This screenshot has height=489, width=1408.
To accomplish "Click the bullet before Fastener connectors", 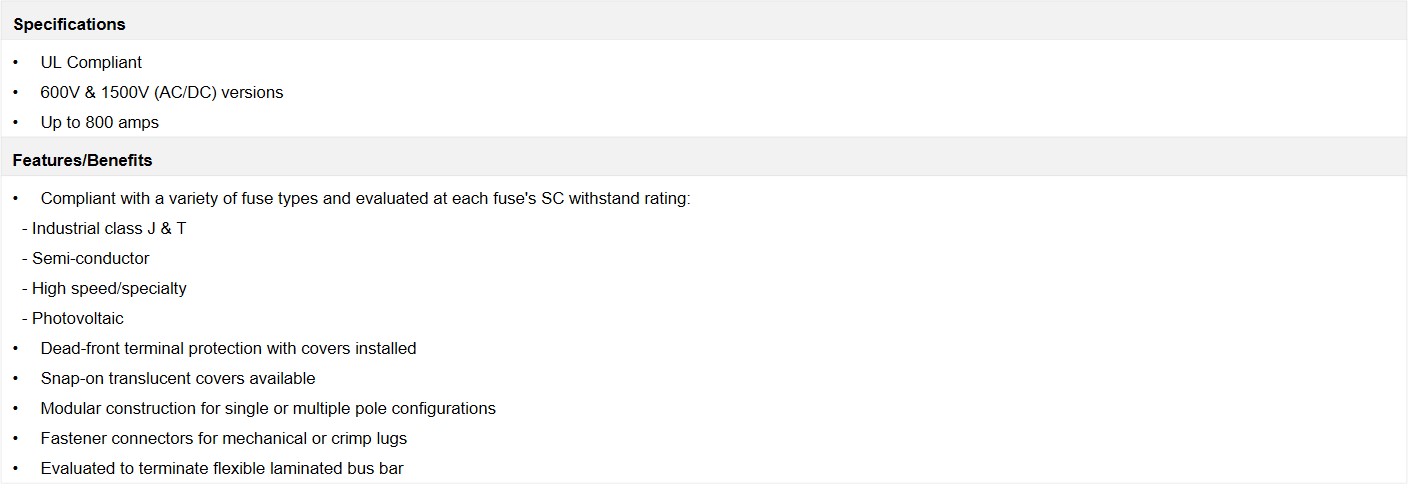I will [x=16, y=438].
